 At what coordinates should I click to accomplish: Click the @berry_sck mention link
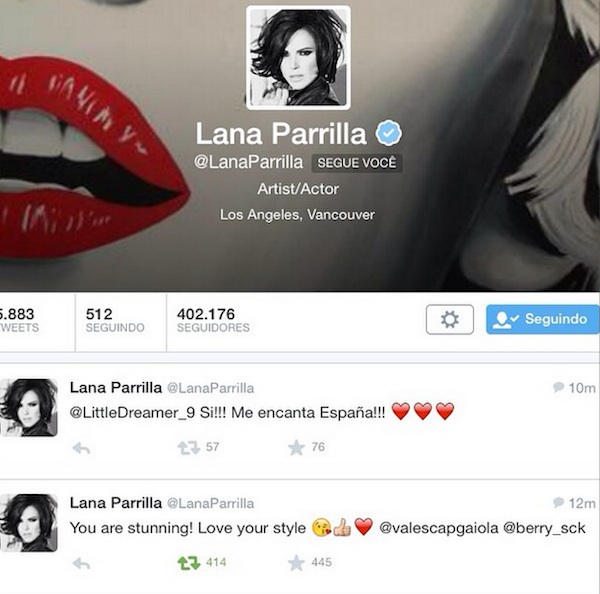pyautogui.click(x=544, y=528)
